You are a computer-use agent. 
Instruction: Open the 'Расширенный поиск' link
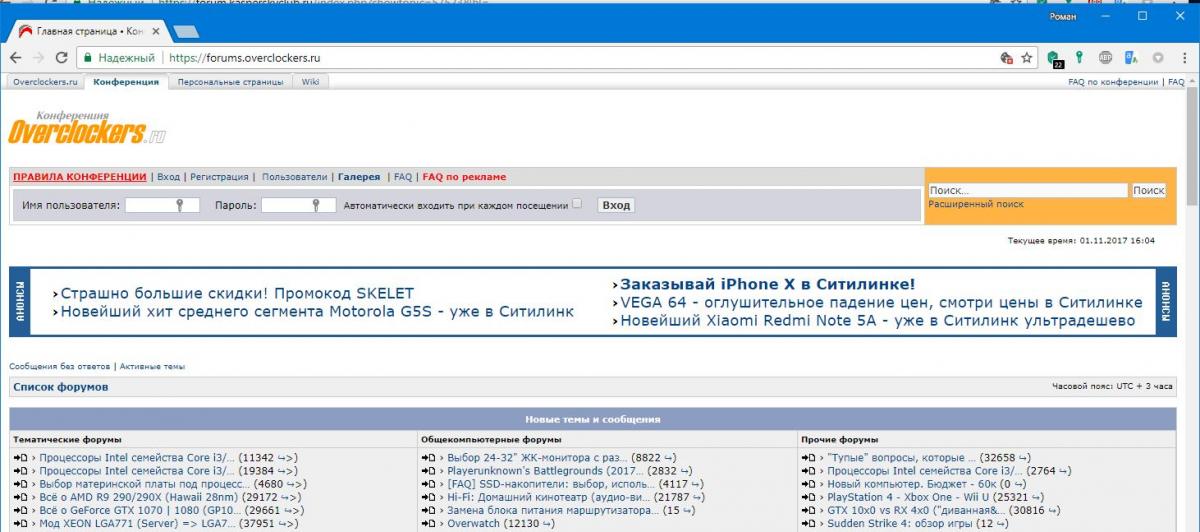976,204
